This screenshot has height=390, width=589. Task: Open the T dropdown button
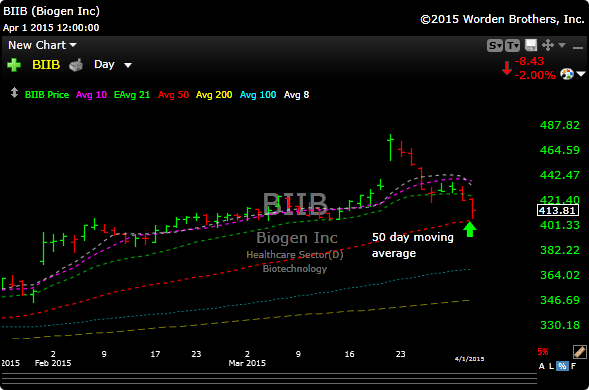512,45
